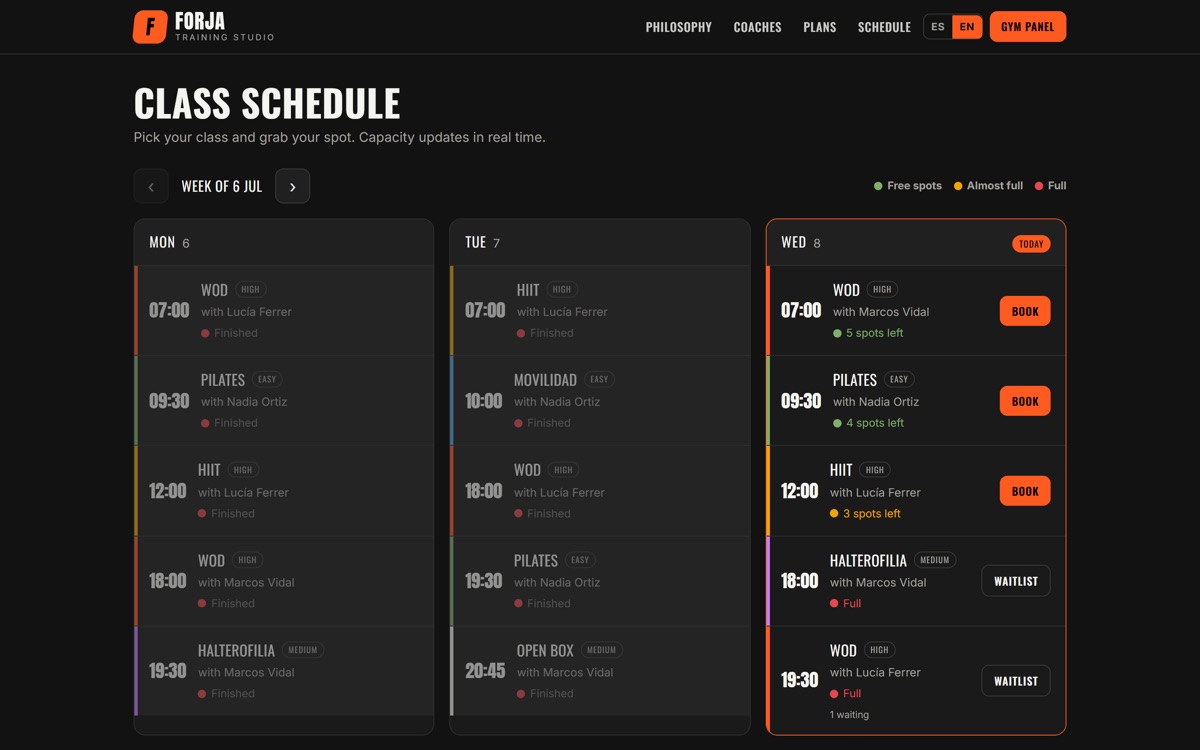Click the Easy tag on Wednesday Pilates
The width and height of the screenshot is (1200, 750).
click(899, 380)
